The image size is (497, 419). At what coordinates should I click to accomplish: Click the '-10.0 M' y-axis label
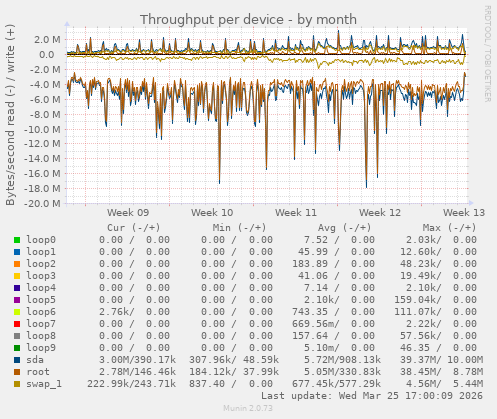42,129
